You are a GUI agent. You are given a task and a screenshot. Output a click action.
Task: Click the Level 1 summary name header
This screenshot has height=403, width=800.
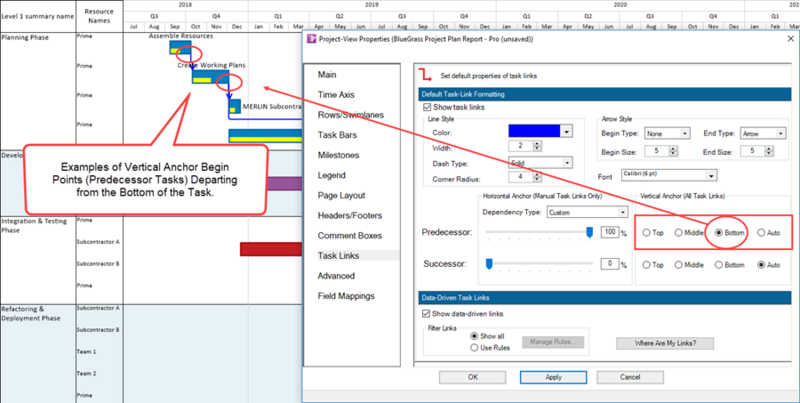coord(37,16)
